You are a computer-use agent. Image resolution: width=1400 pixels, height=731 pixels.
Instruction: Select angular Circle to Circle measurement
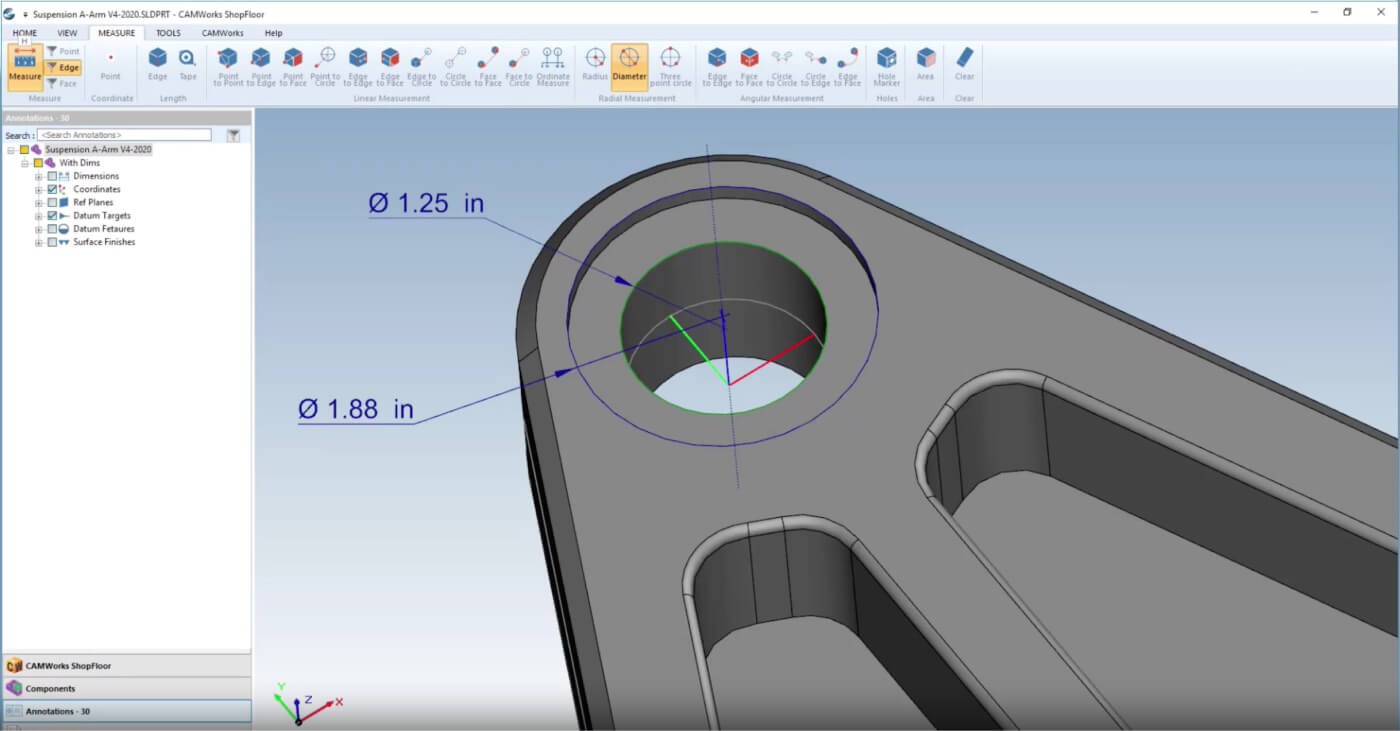[782, 67]
